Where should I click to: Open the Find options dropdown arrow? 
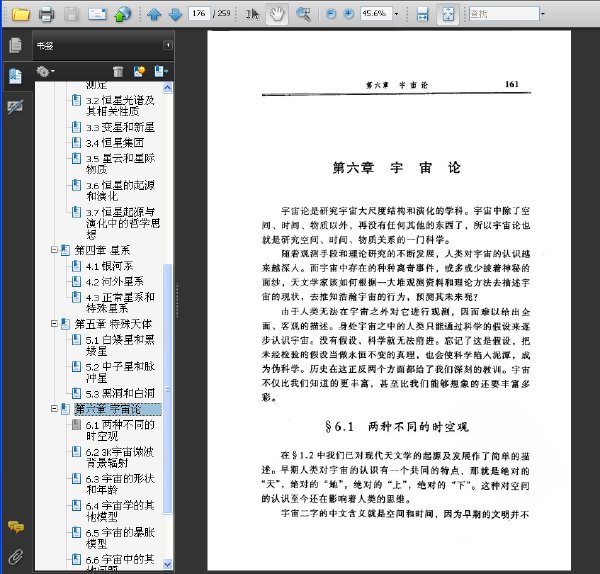[x=543, y=14]
